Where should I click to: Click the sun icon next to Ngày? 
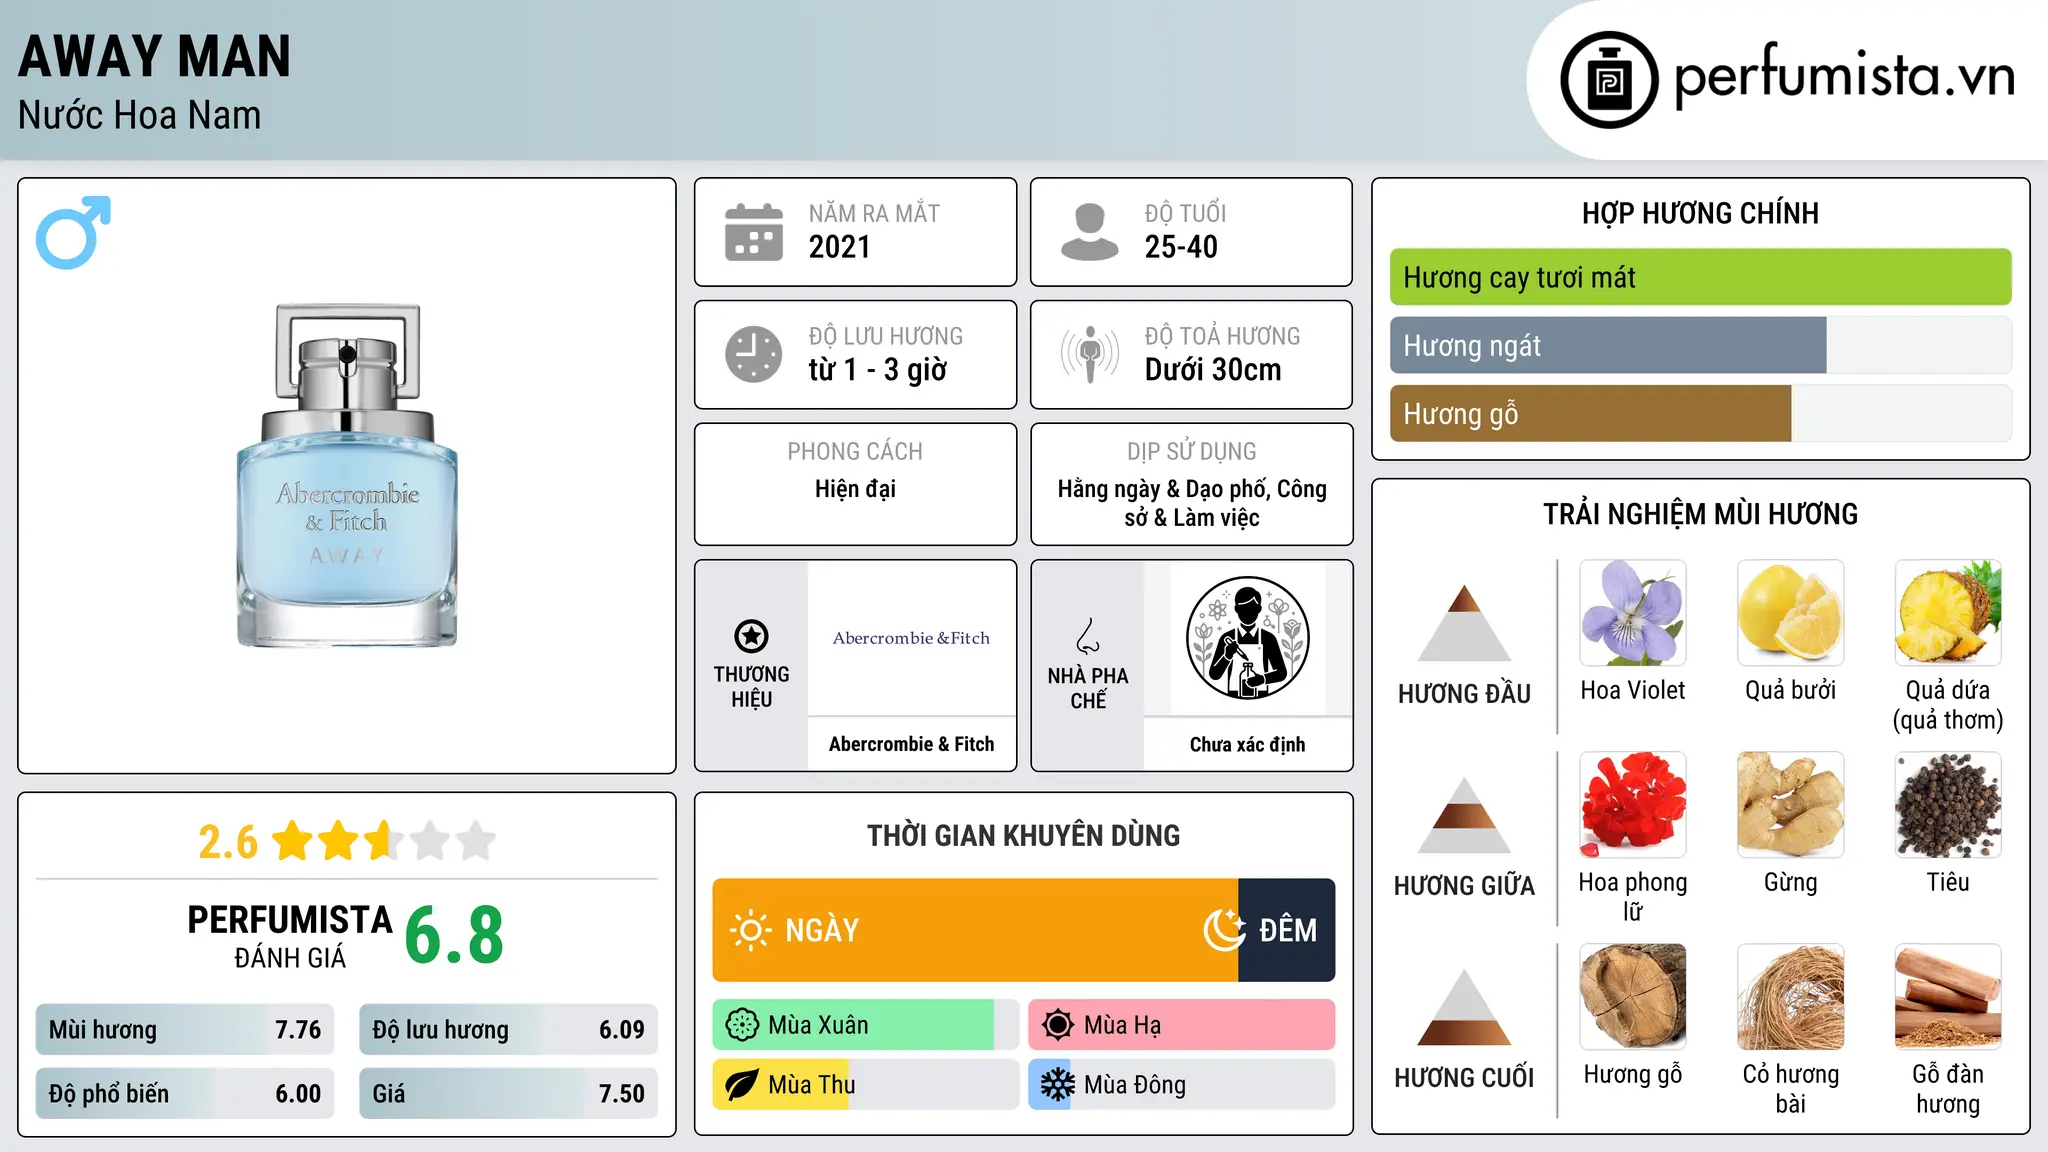click(751, 930)
